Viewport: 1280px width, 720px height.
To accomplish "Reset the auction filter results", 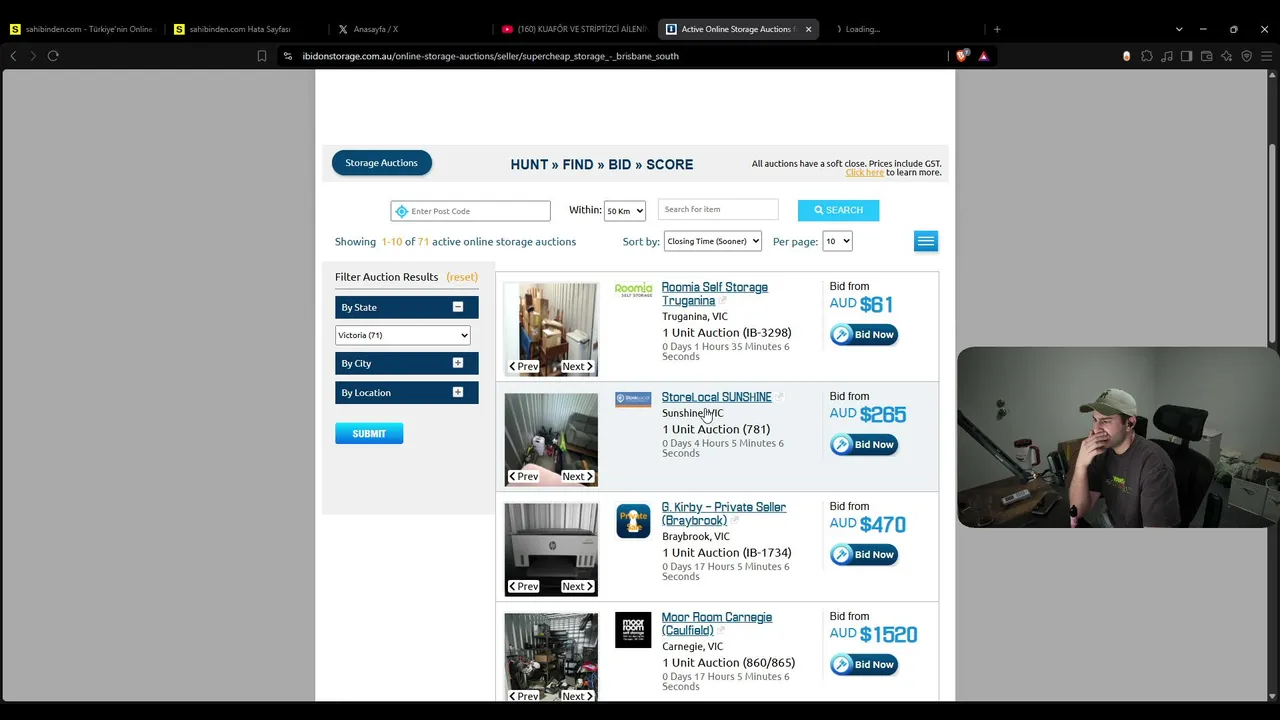I will (x=462, y=277).
